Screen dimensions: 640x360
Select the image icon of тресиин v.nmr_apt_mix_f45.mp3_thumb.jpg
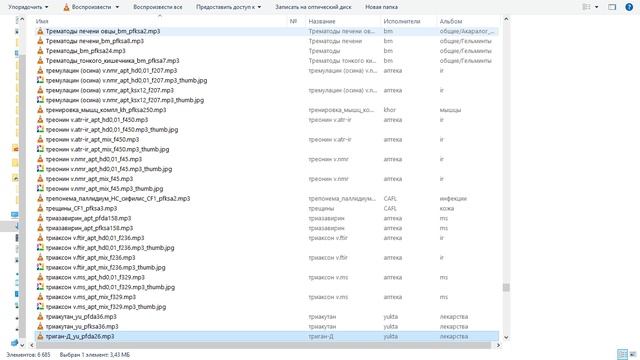point(40,188)
